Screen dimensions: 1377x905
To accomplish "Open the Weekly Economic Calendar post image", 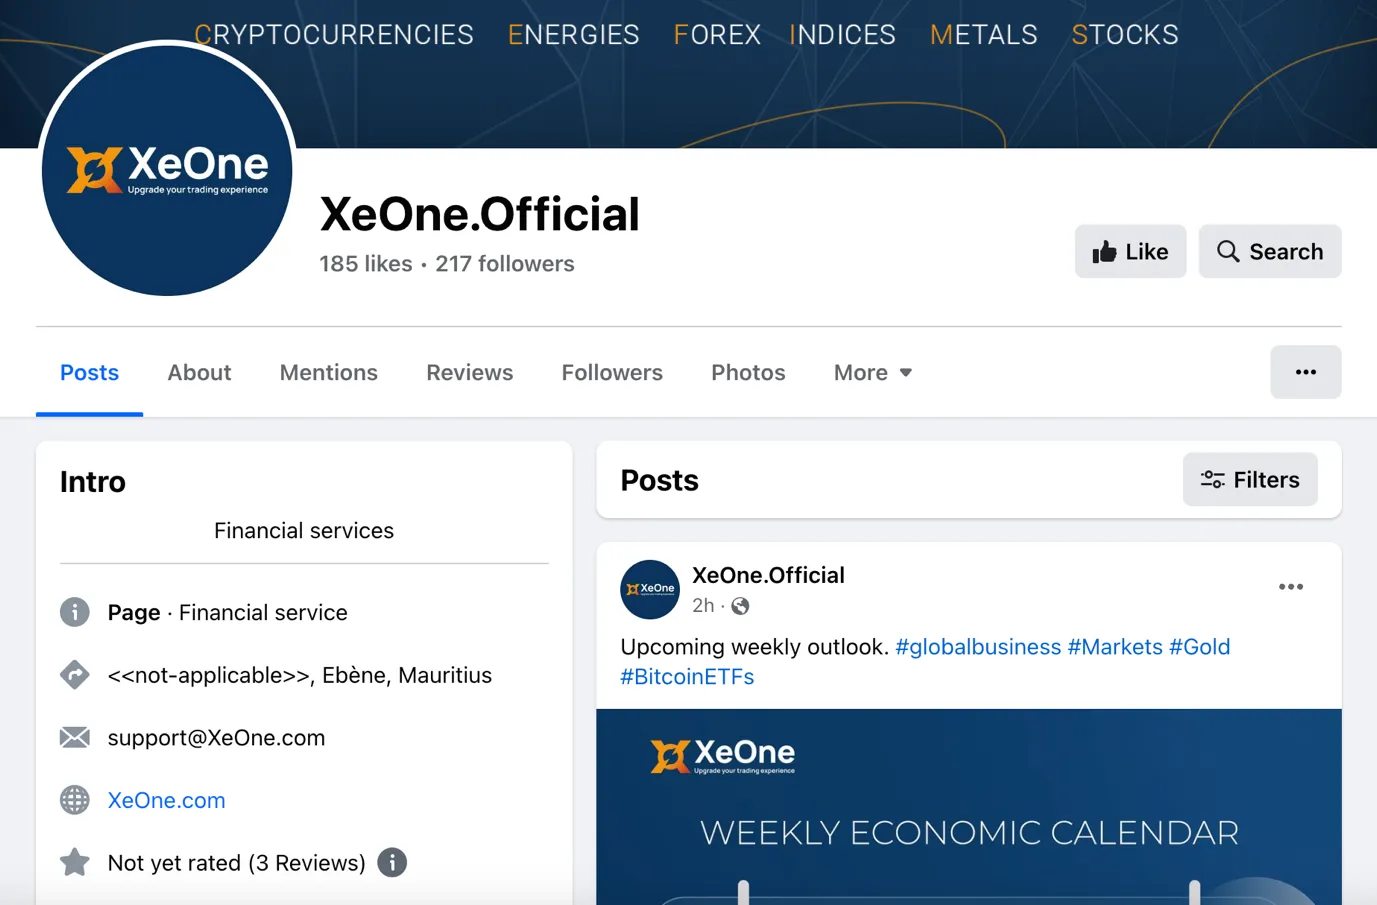I will click(x=969, y=807).
